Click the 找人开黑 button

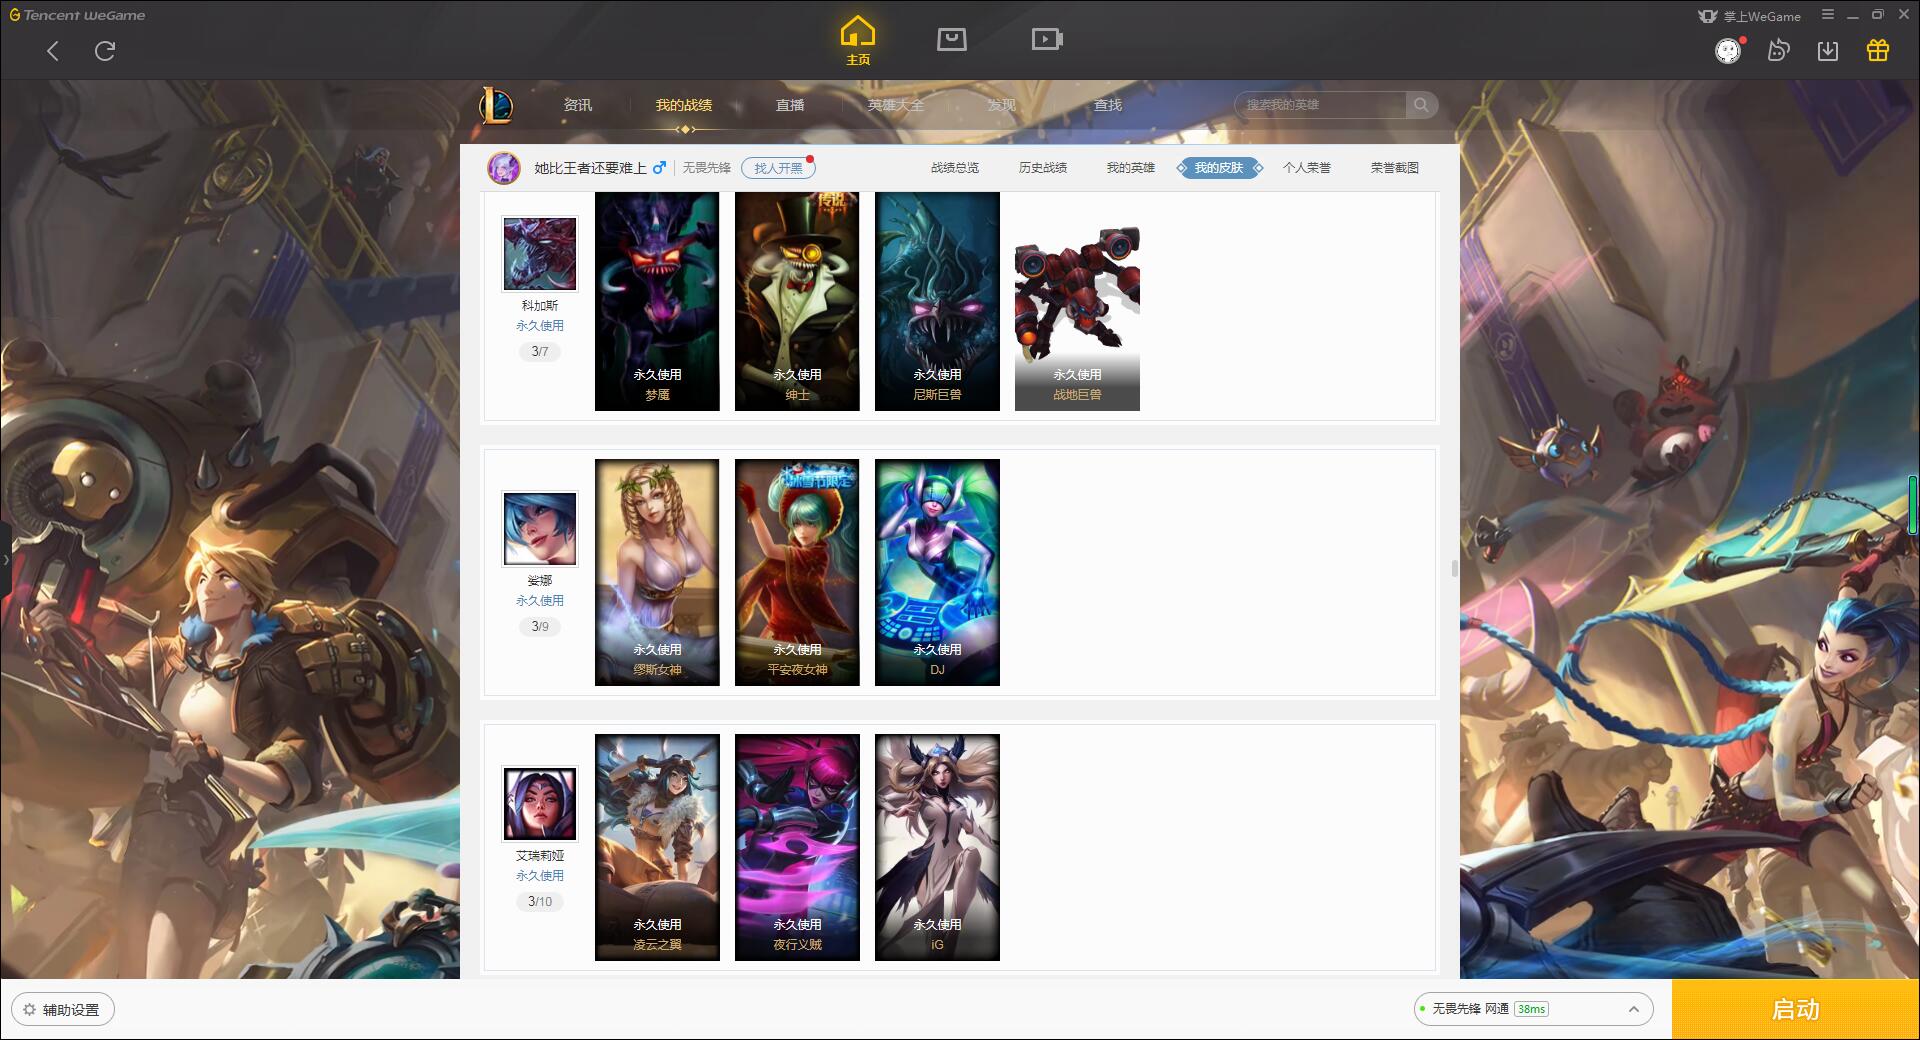778,168
